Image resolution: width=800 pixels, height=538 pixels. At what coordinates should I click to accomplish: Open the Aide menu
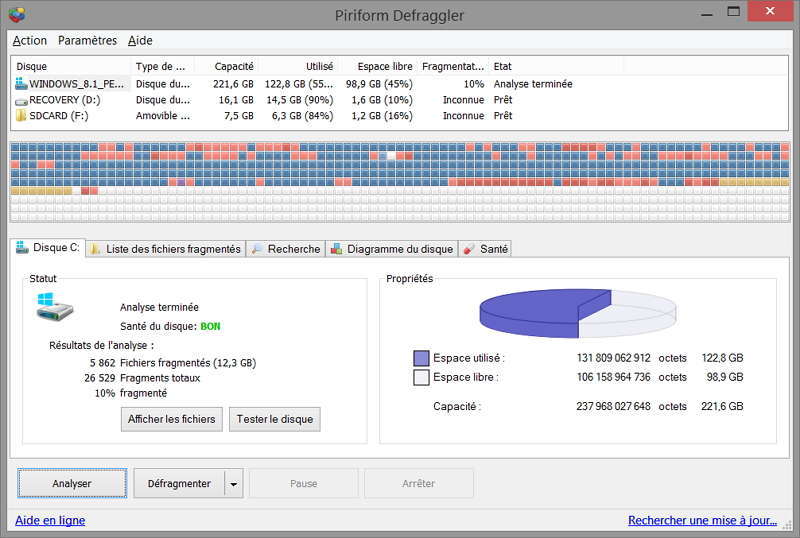pyautogui.click(x=140, y=40)
